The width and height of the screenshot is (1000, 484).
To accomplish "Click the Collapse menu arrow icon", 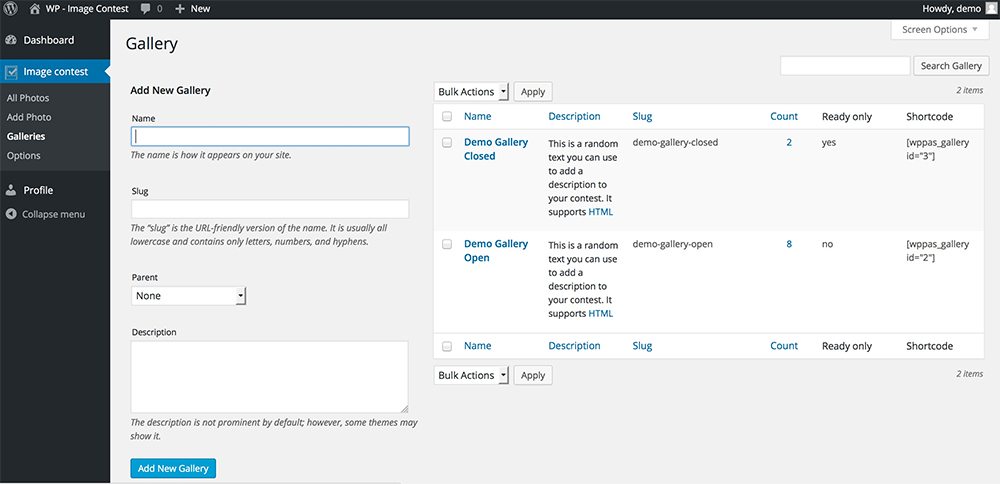I will click(11, 214).
